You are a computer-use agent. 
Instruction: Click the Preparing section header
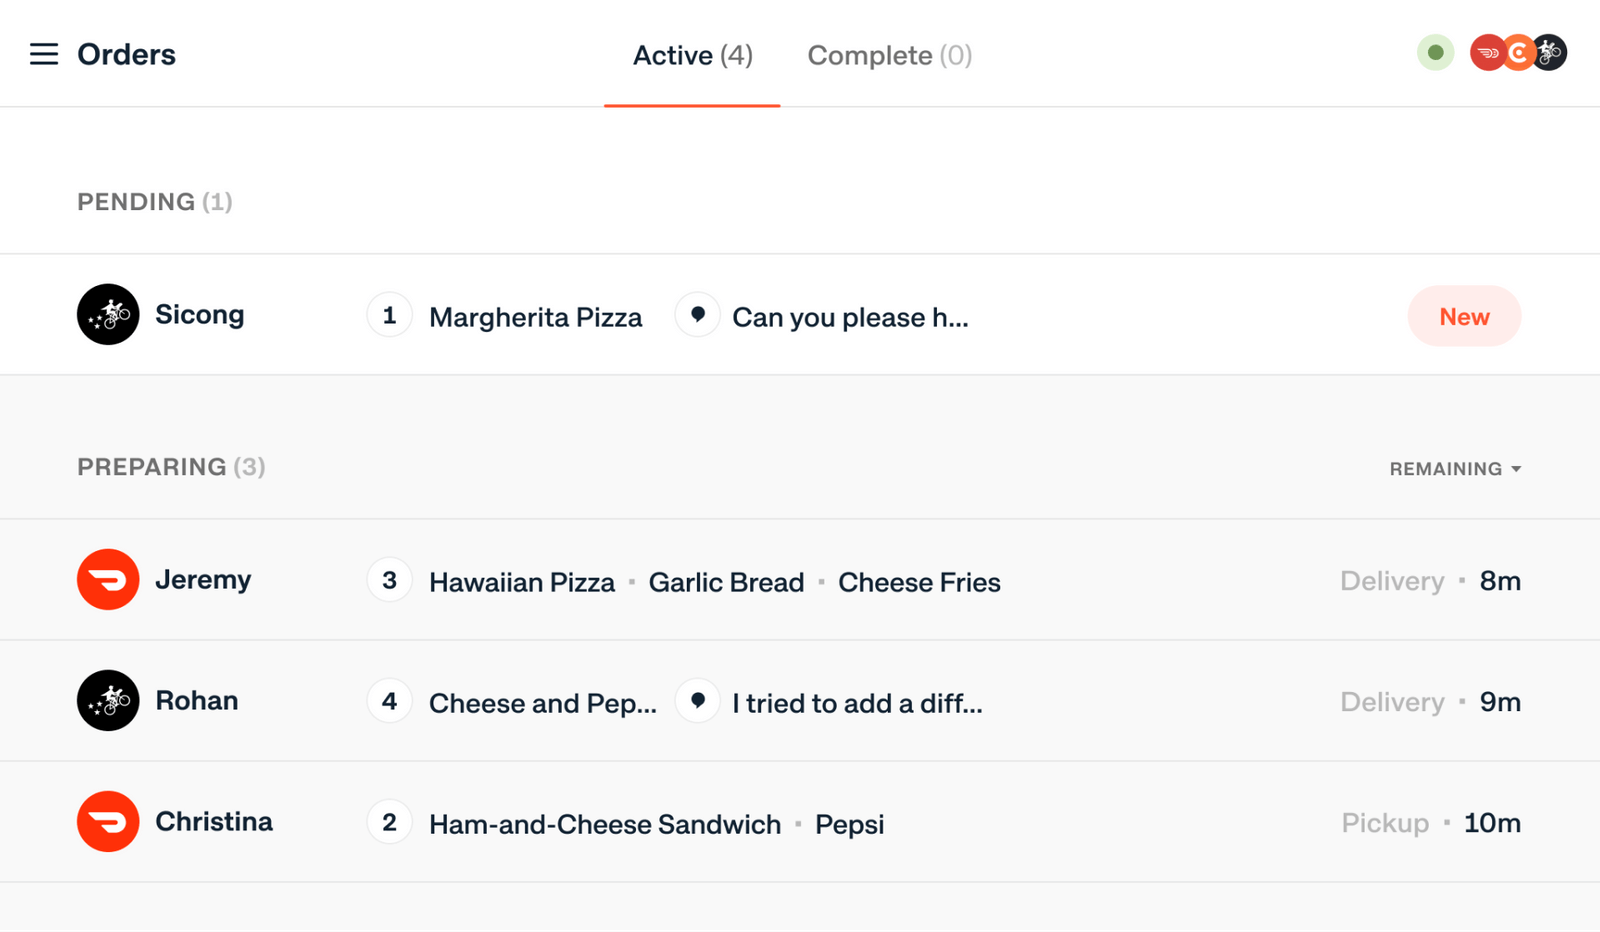pyautogui.click(x=171, y=467)
